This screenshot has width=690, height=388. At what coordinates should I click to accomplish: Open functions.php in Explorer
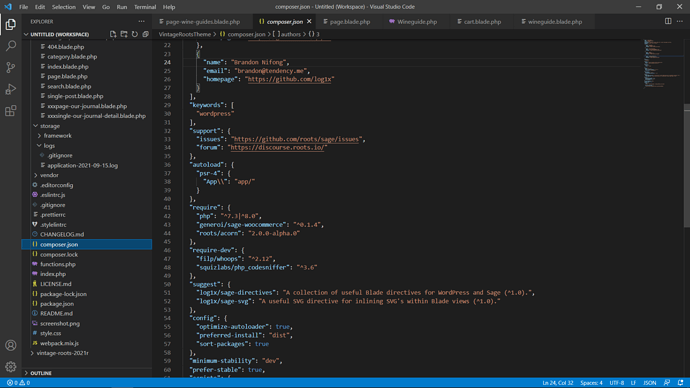tap(58, 264)
